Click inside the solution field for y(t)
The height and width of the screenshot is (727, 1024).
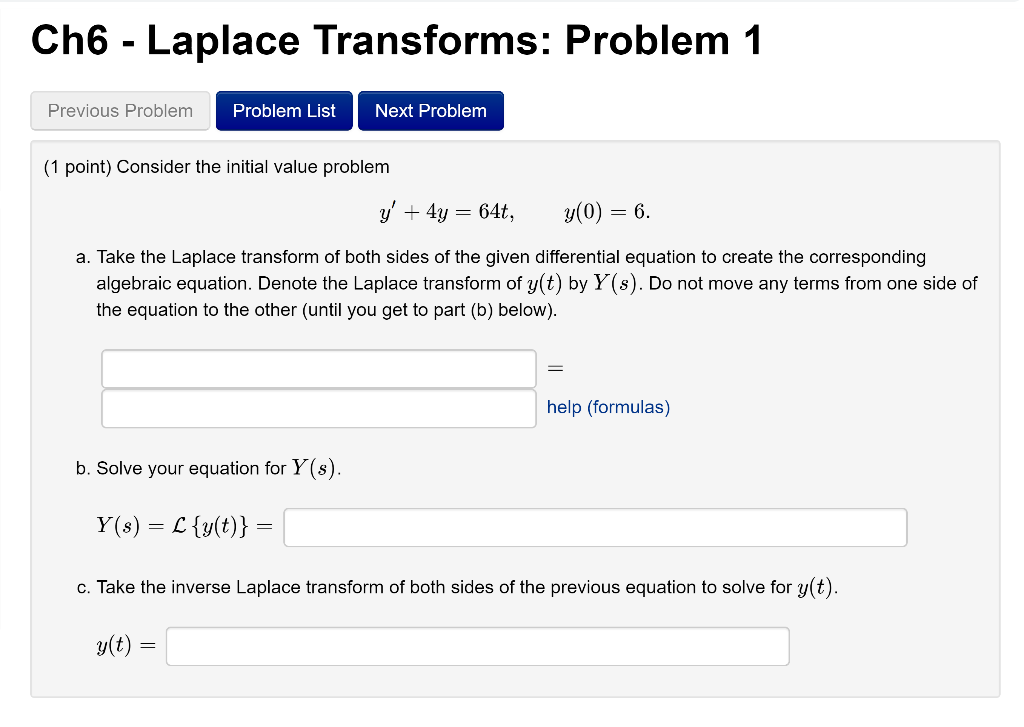477,646
